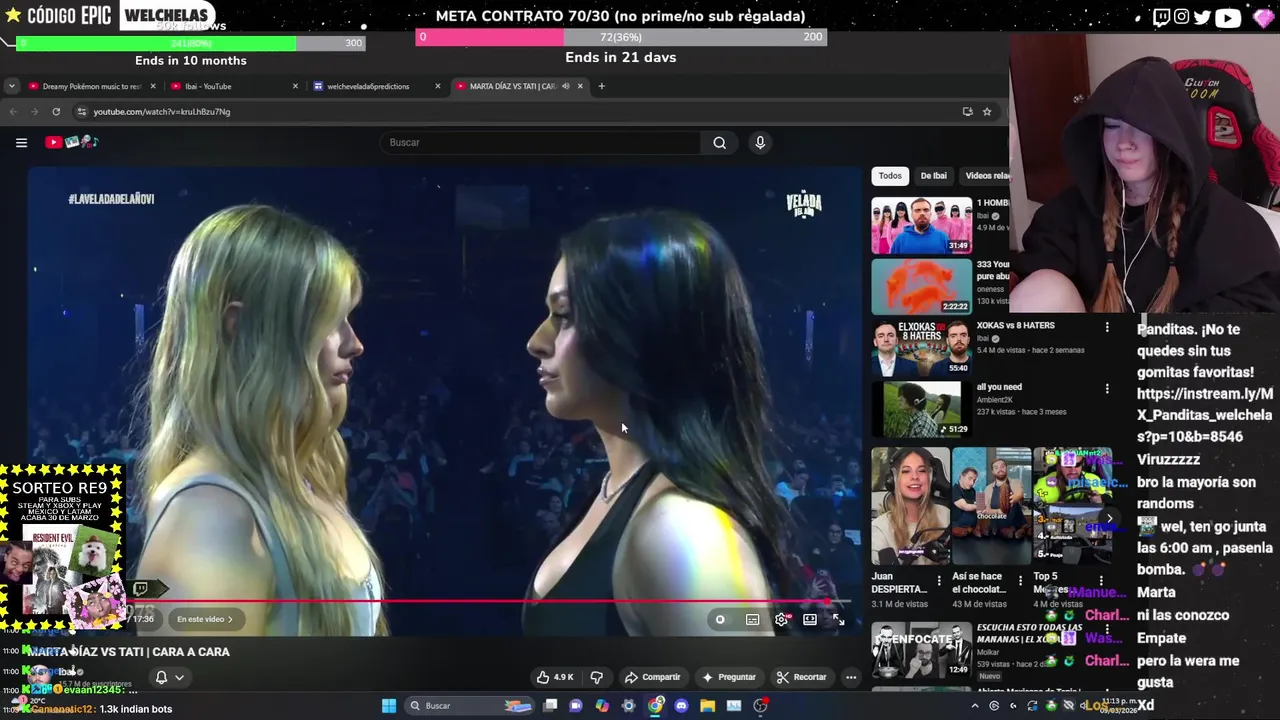
Task: Close the 'Ibai - YouTube' tab
Action: 295,86
